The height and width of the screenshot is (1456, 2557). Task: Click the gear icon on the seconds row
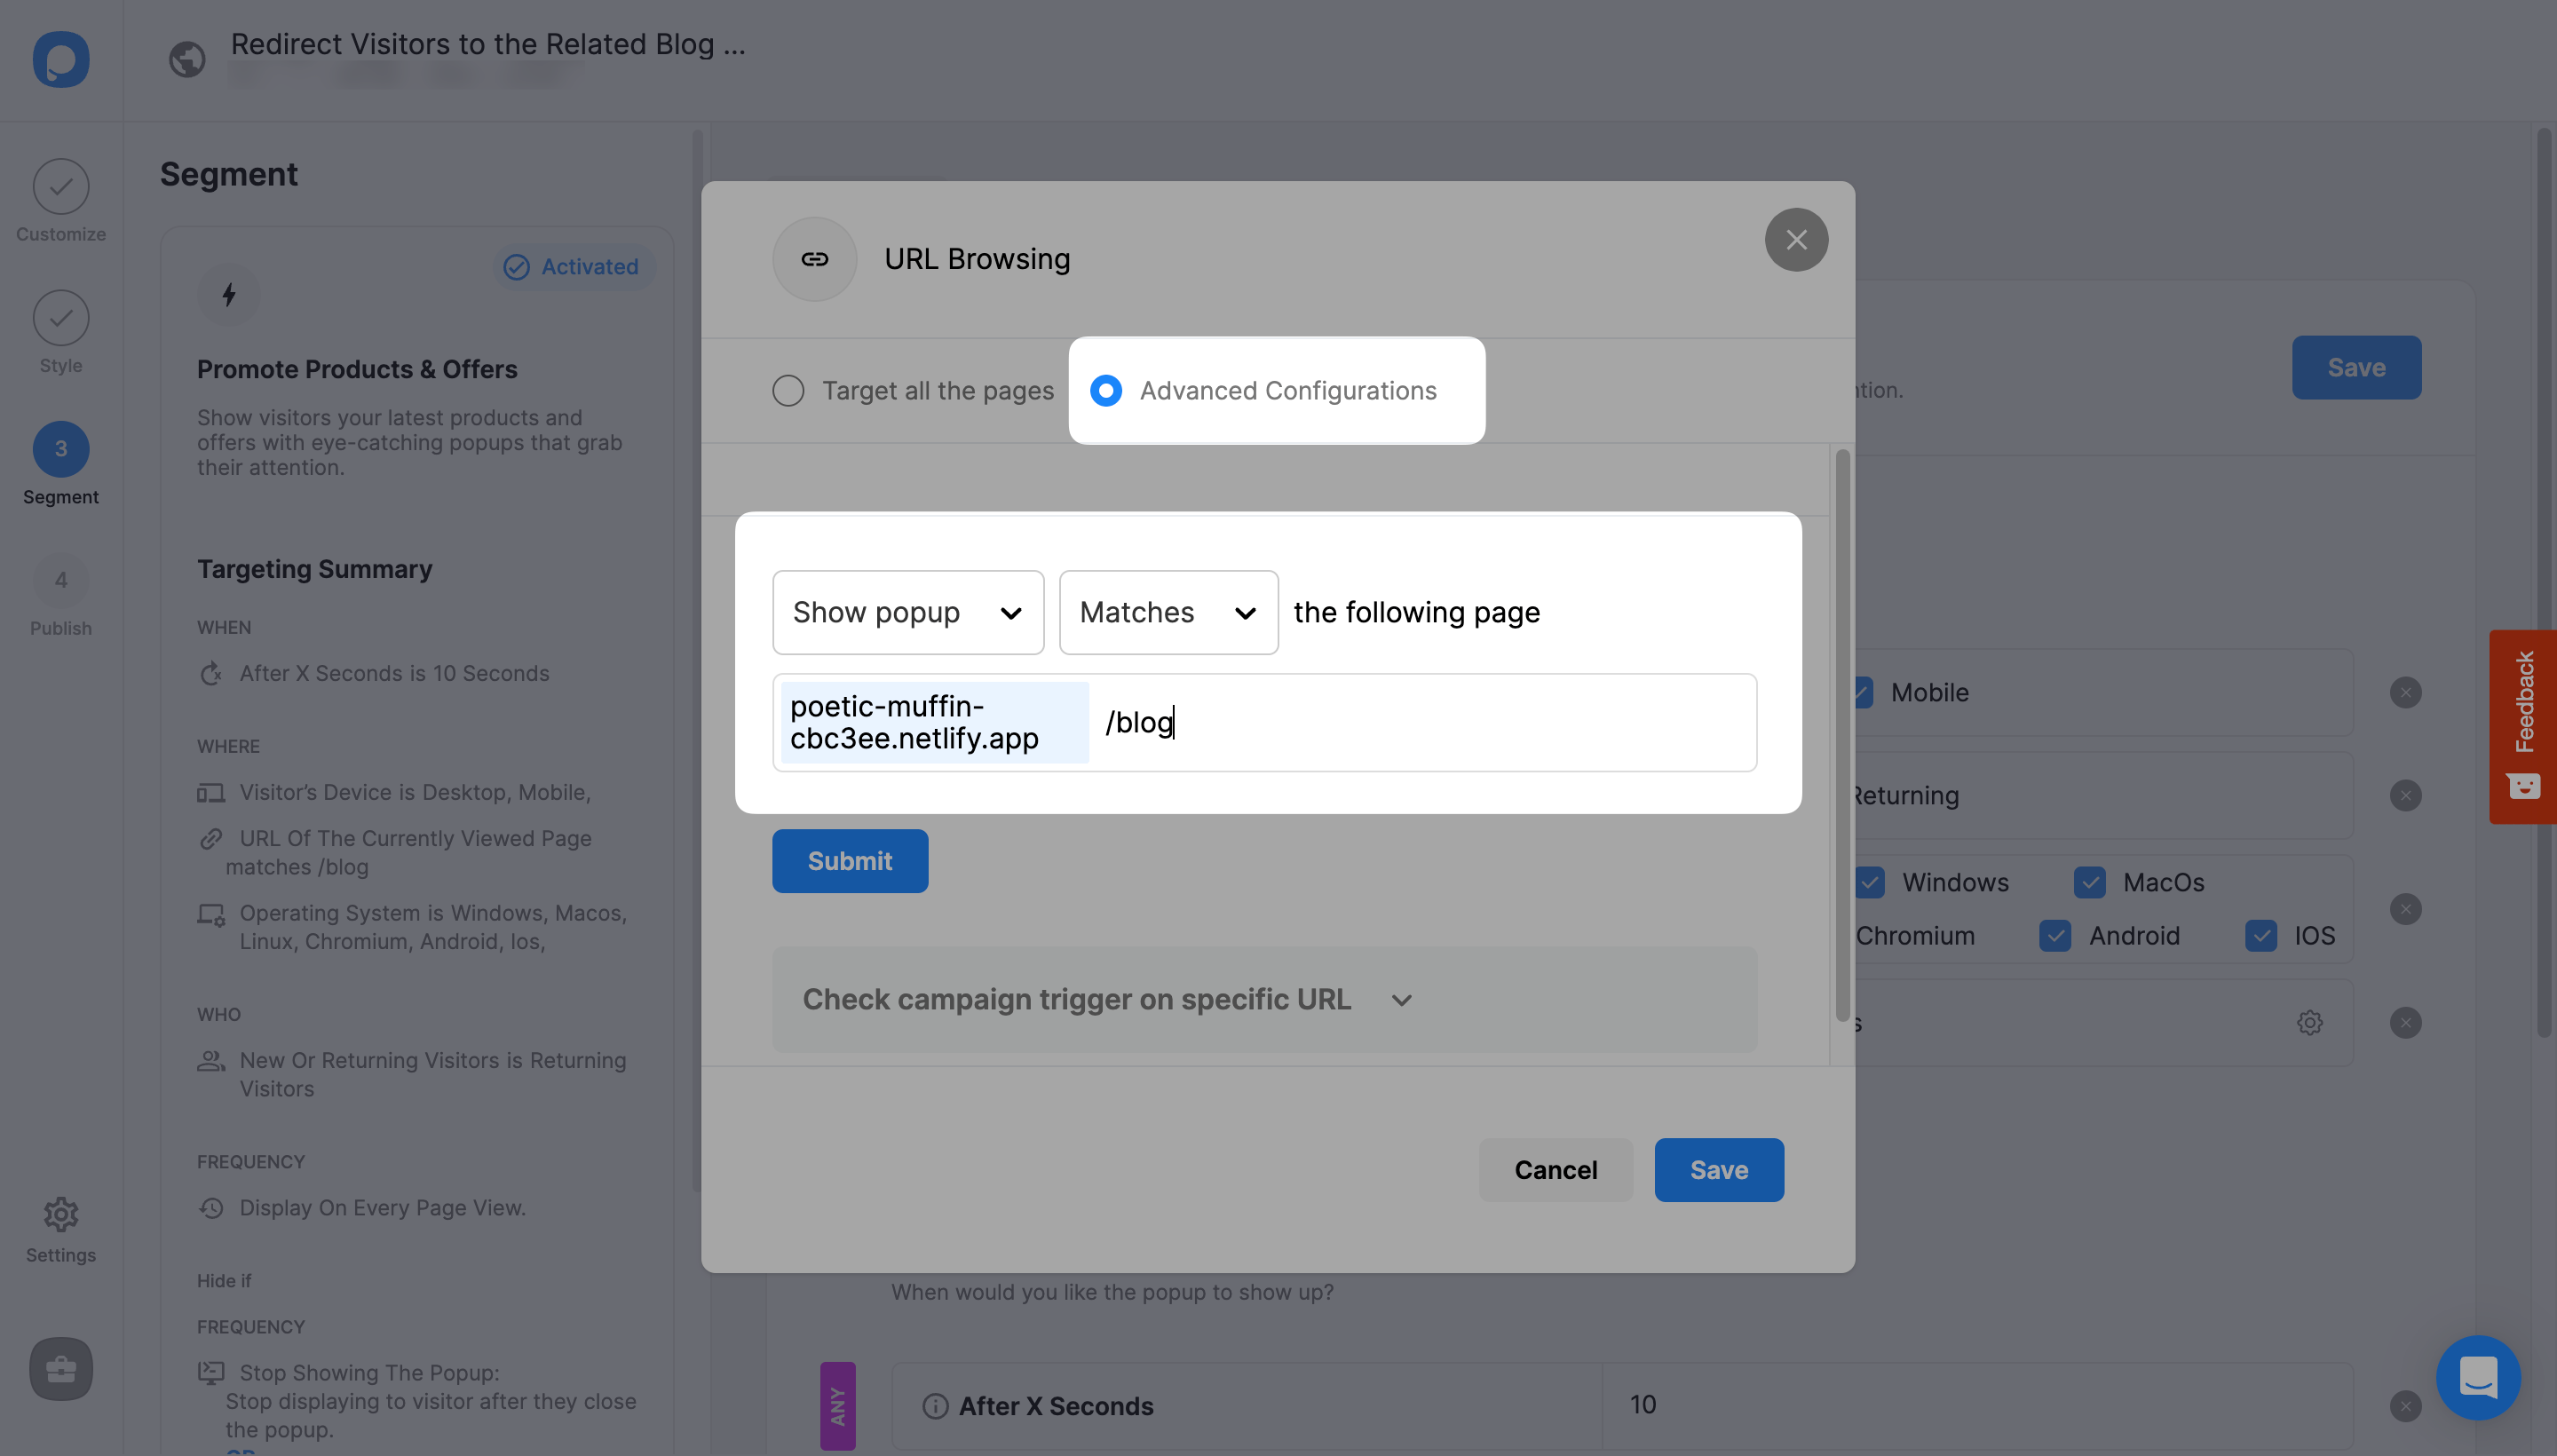[2308, 1022]
